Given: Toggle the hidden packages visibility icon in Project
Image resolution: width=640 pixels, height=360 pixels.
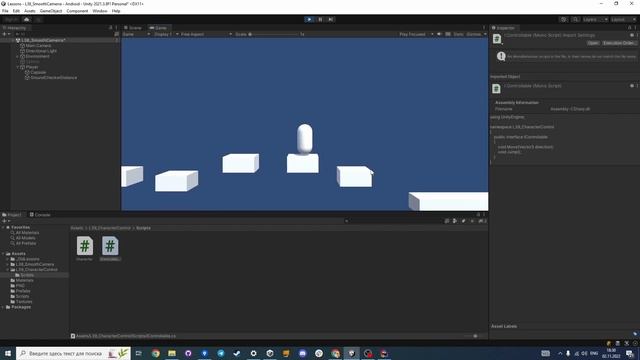Looking at the screenshot, I should click(x=482, y=221).
